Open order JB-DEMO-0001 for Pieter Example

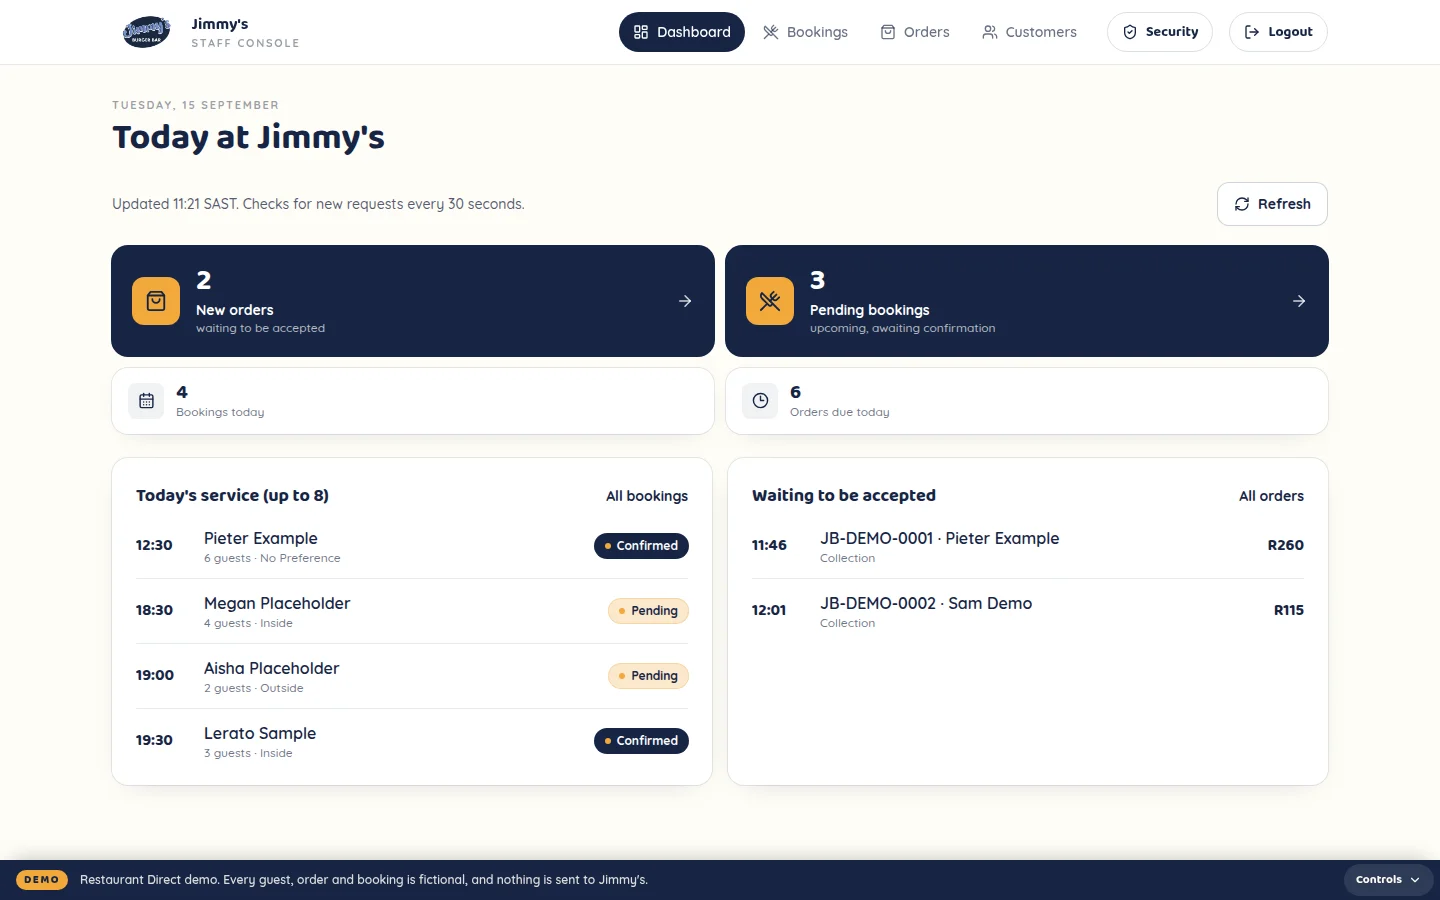point(1028,546)
